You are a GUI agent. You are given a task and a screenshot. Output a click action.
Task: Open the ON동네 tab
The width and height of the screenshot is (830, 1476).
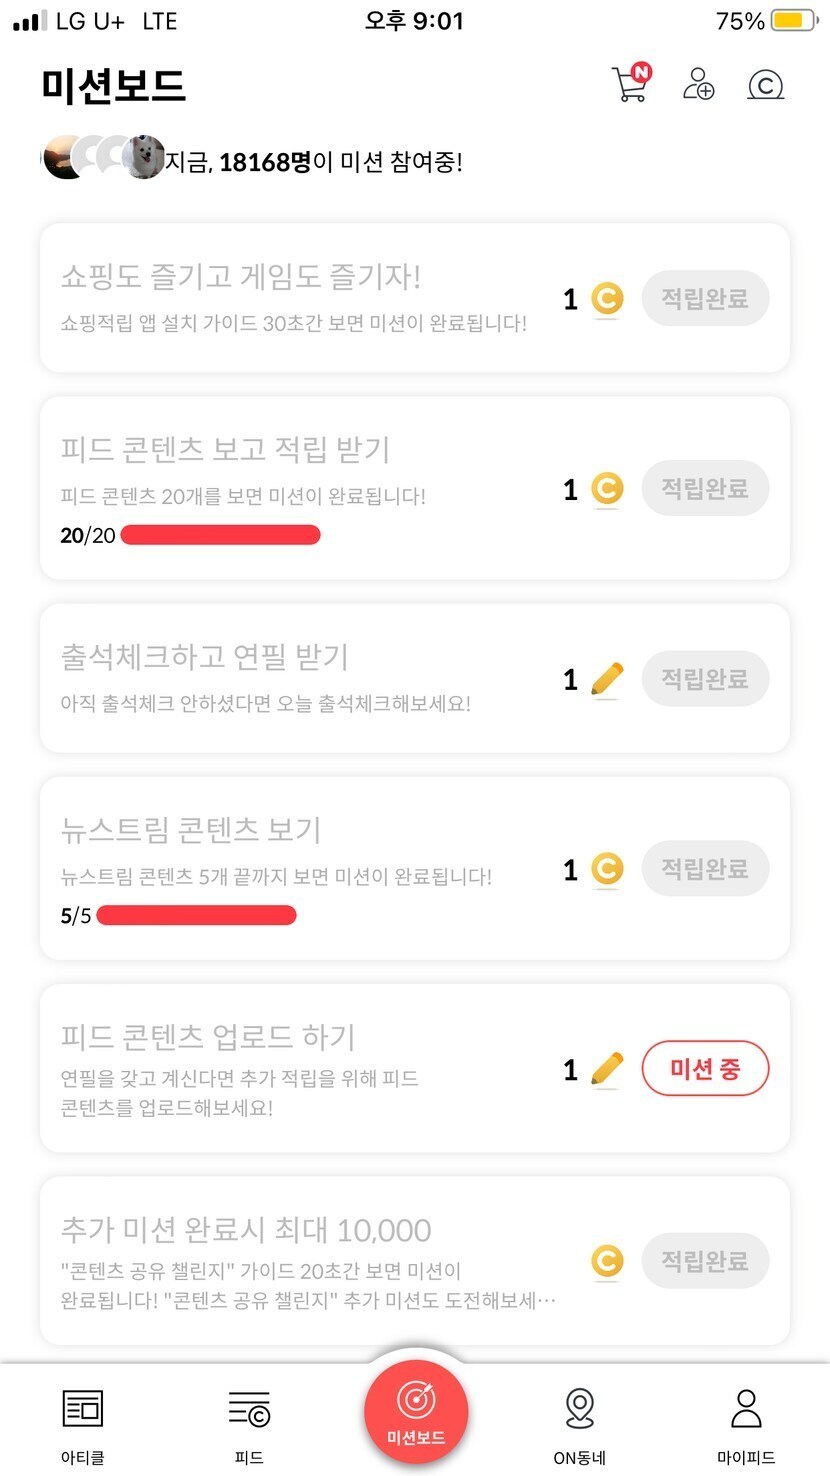[x=580, y=1424]
